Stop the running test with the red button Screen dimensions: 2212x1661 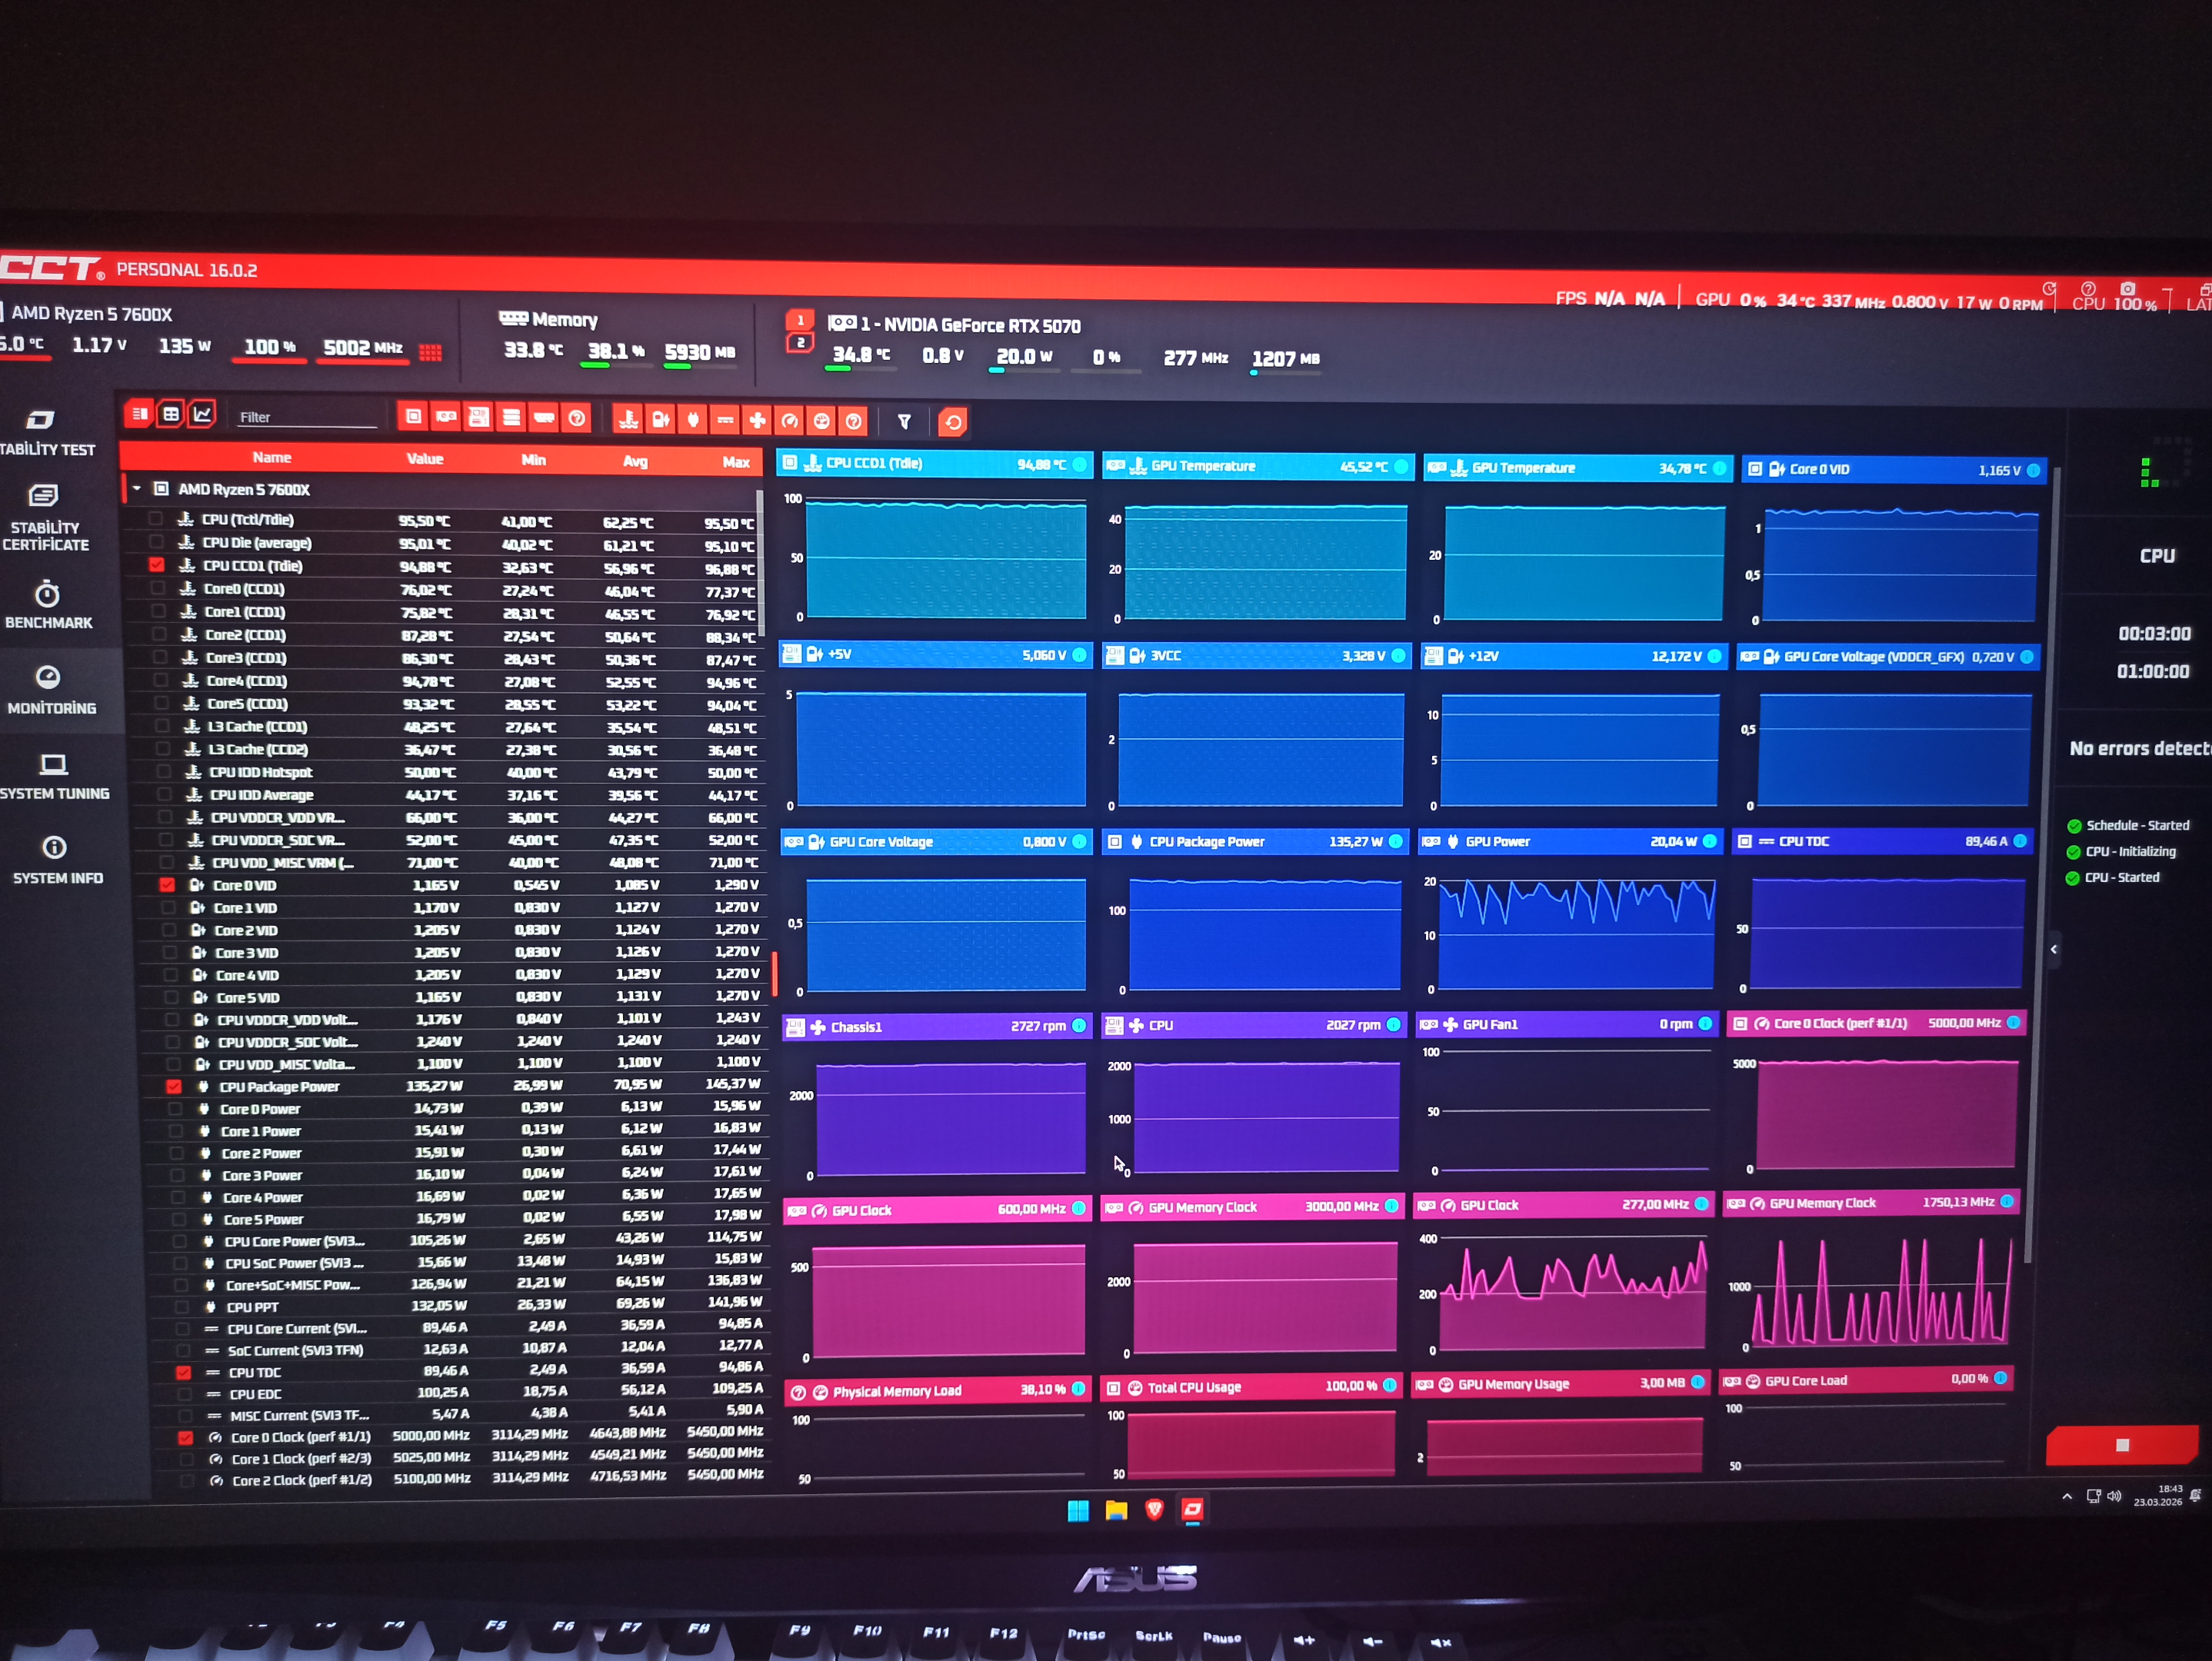(x=2122, y=1445)
